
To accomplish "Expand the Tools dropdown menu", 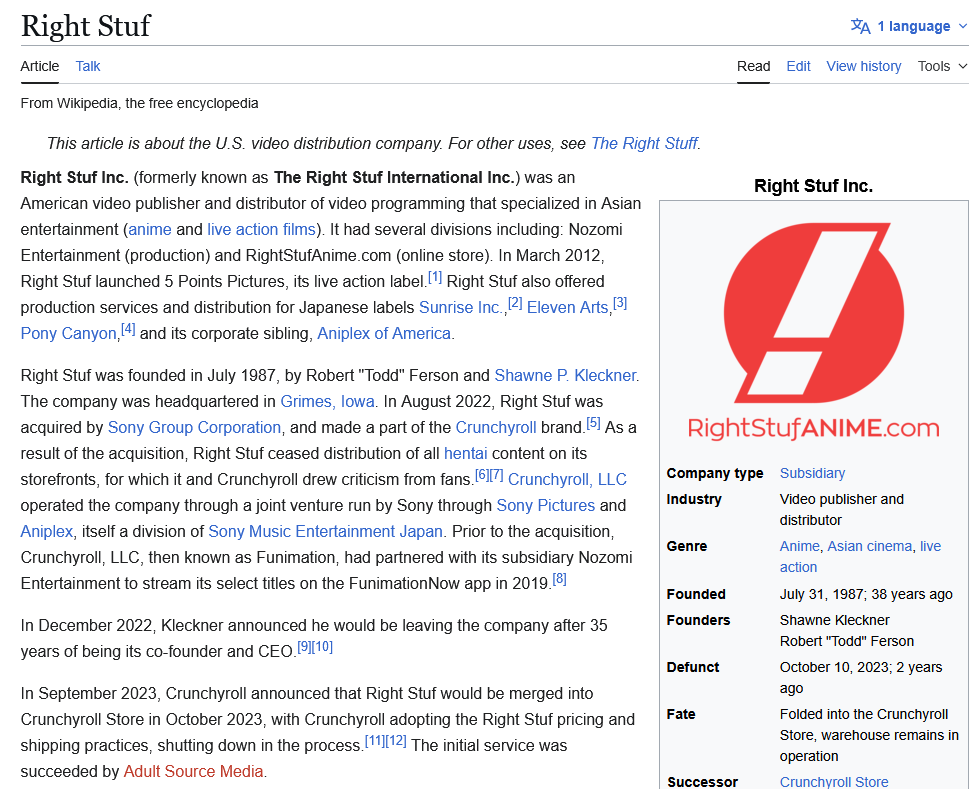I will click(942, 66).
